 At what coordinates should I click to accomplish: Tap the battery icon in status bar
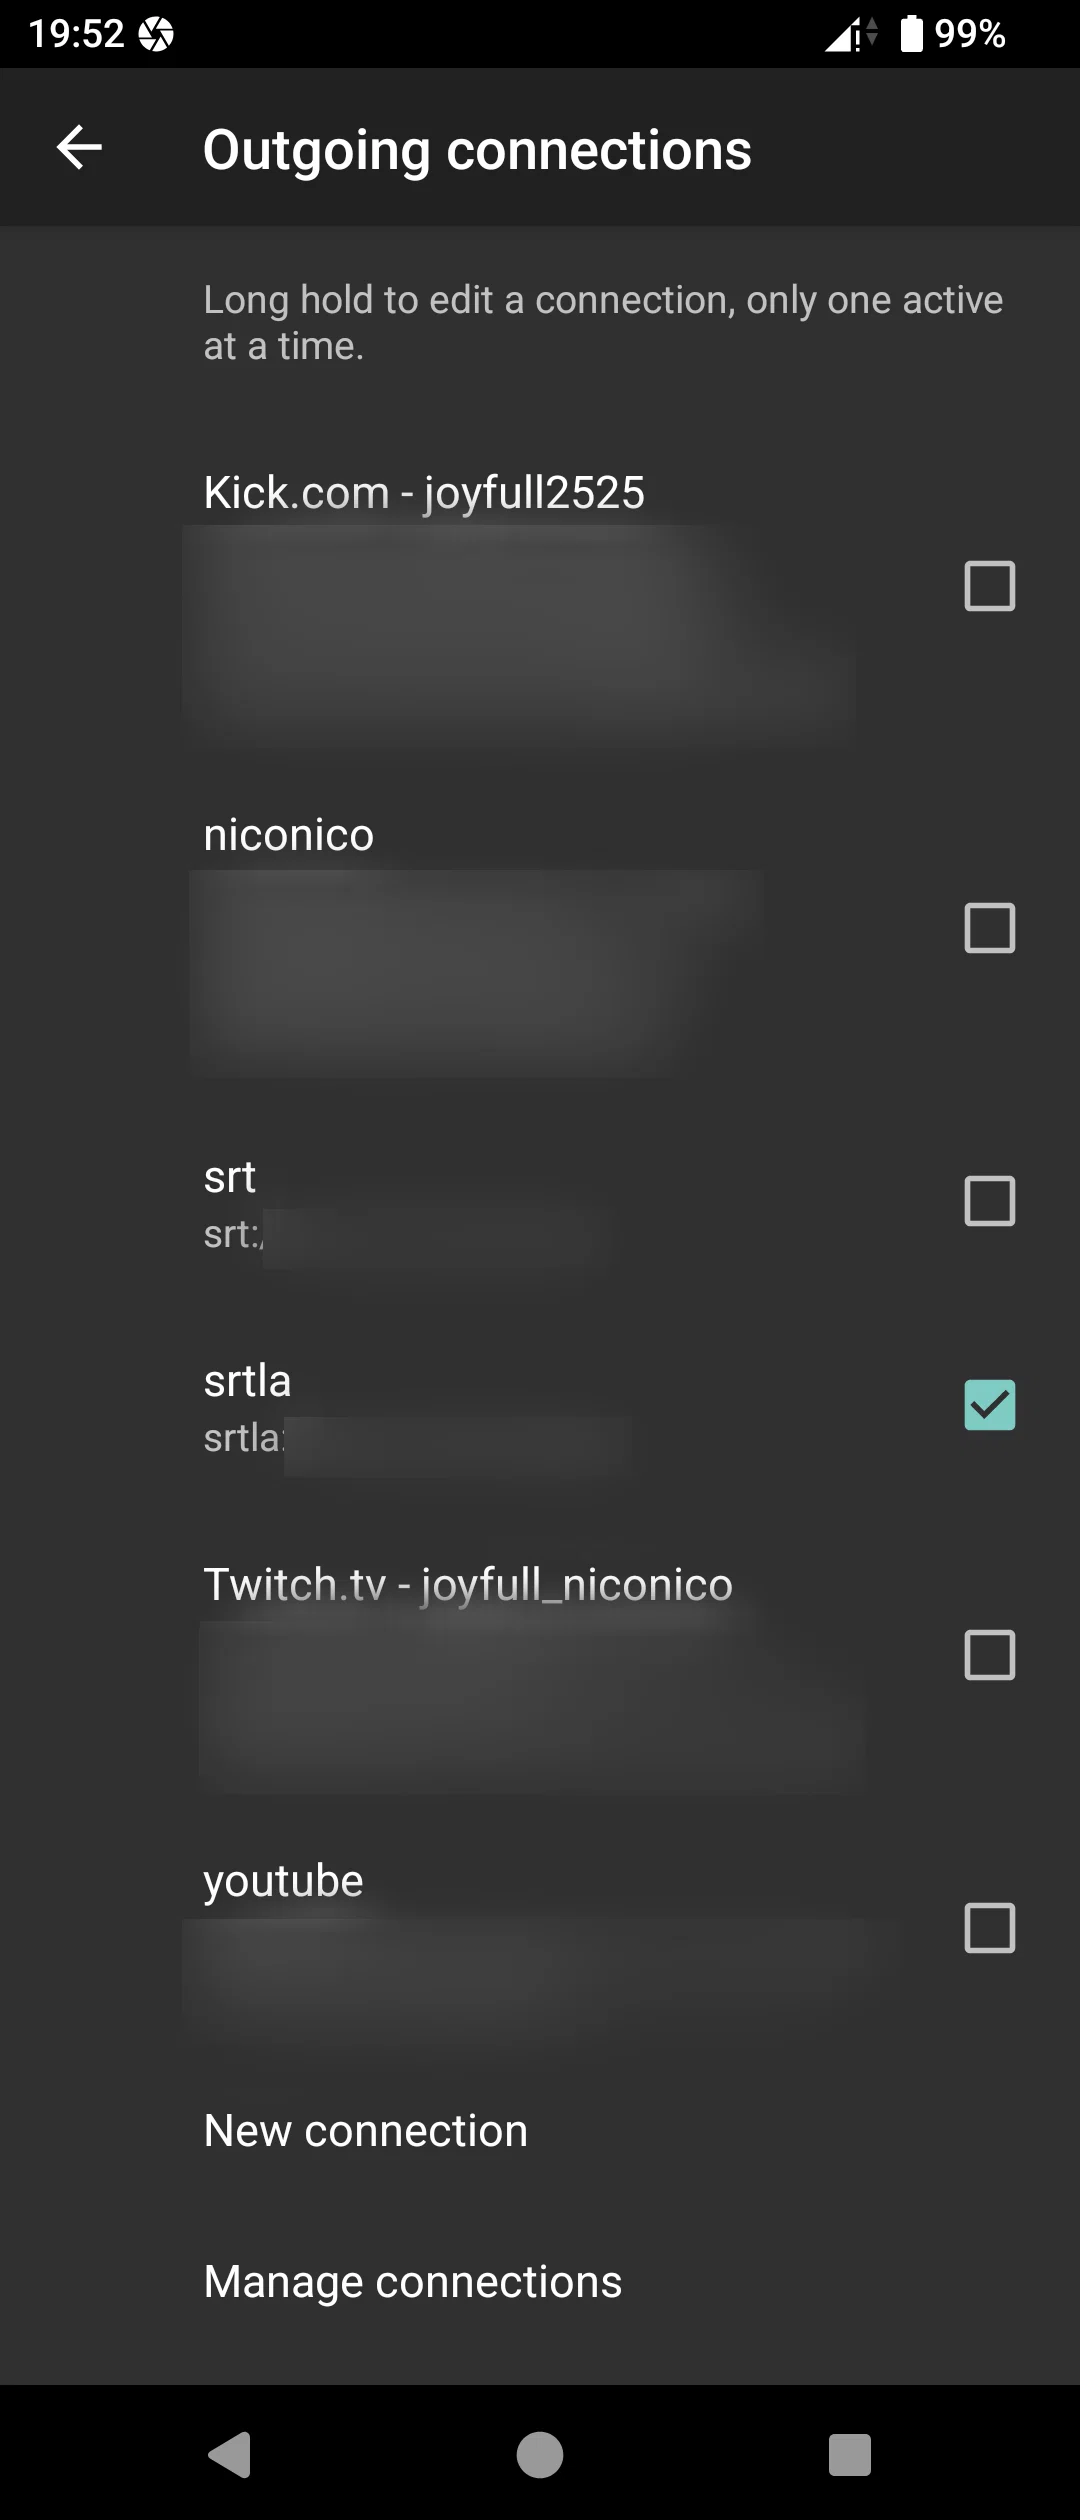911,34
